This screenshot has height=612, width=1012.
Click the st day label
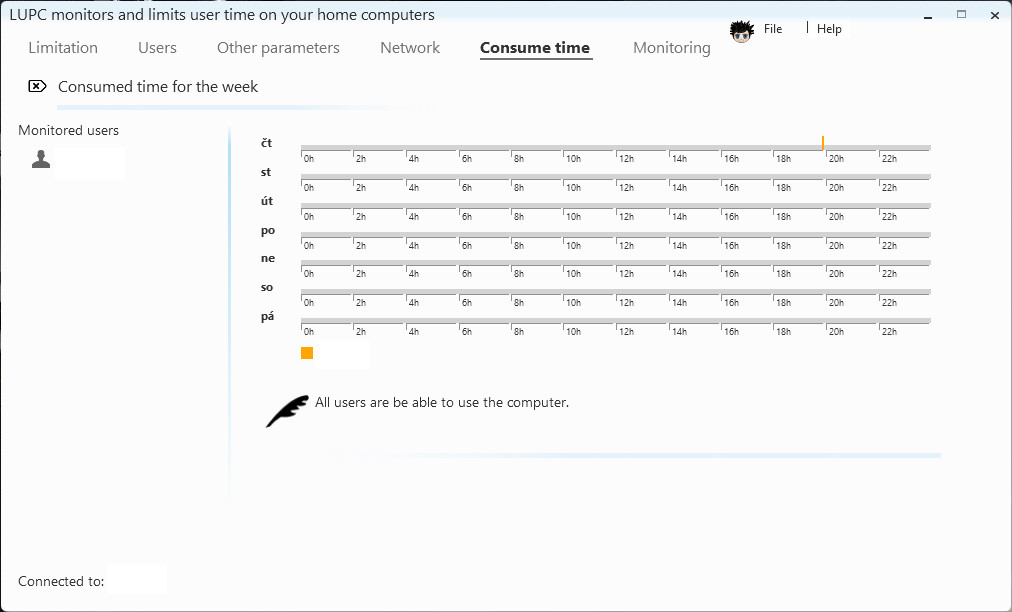(266, 172)
